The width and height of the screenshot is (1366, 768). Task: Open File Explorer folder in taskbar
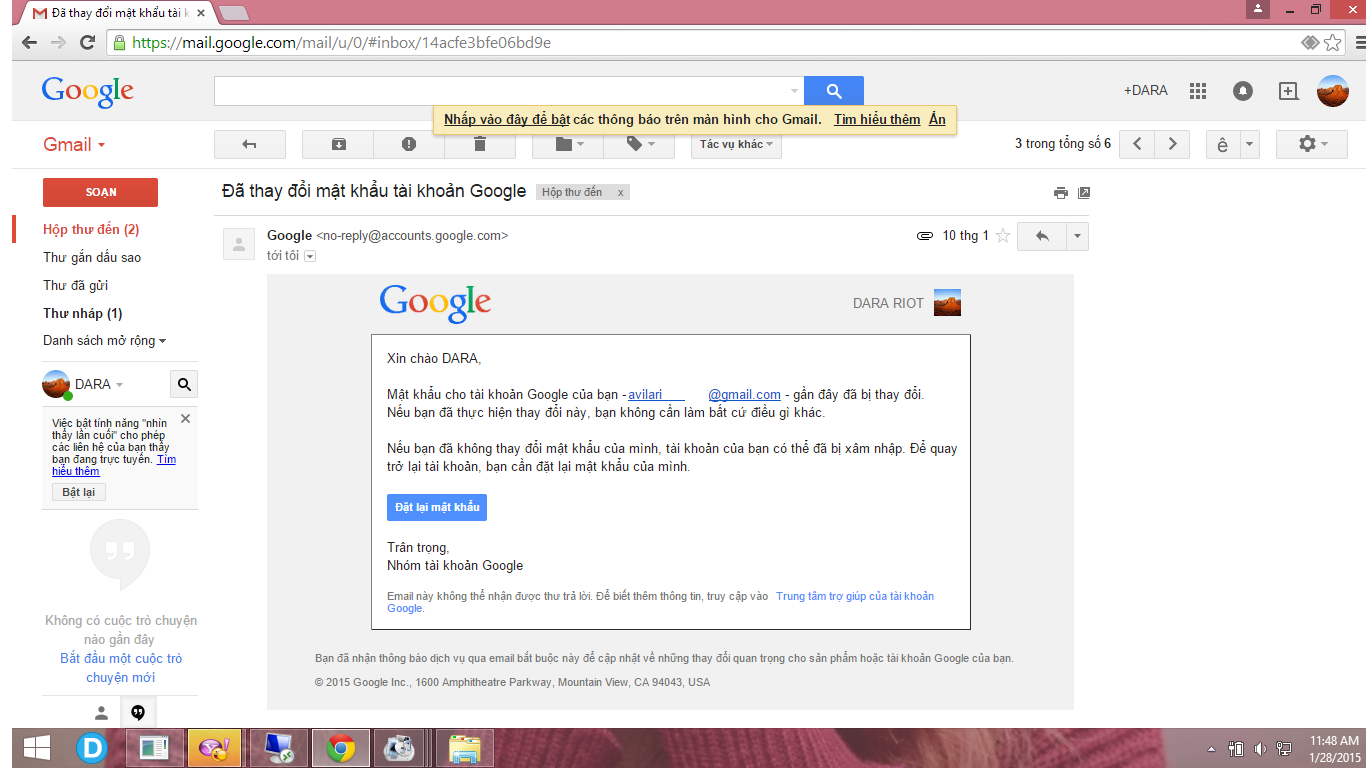465,748
